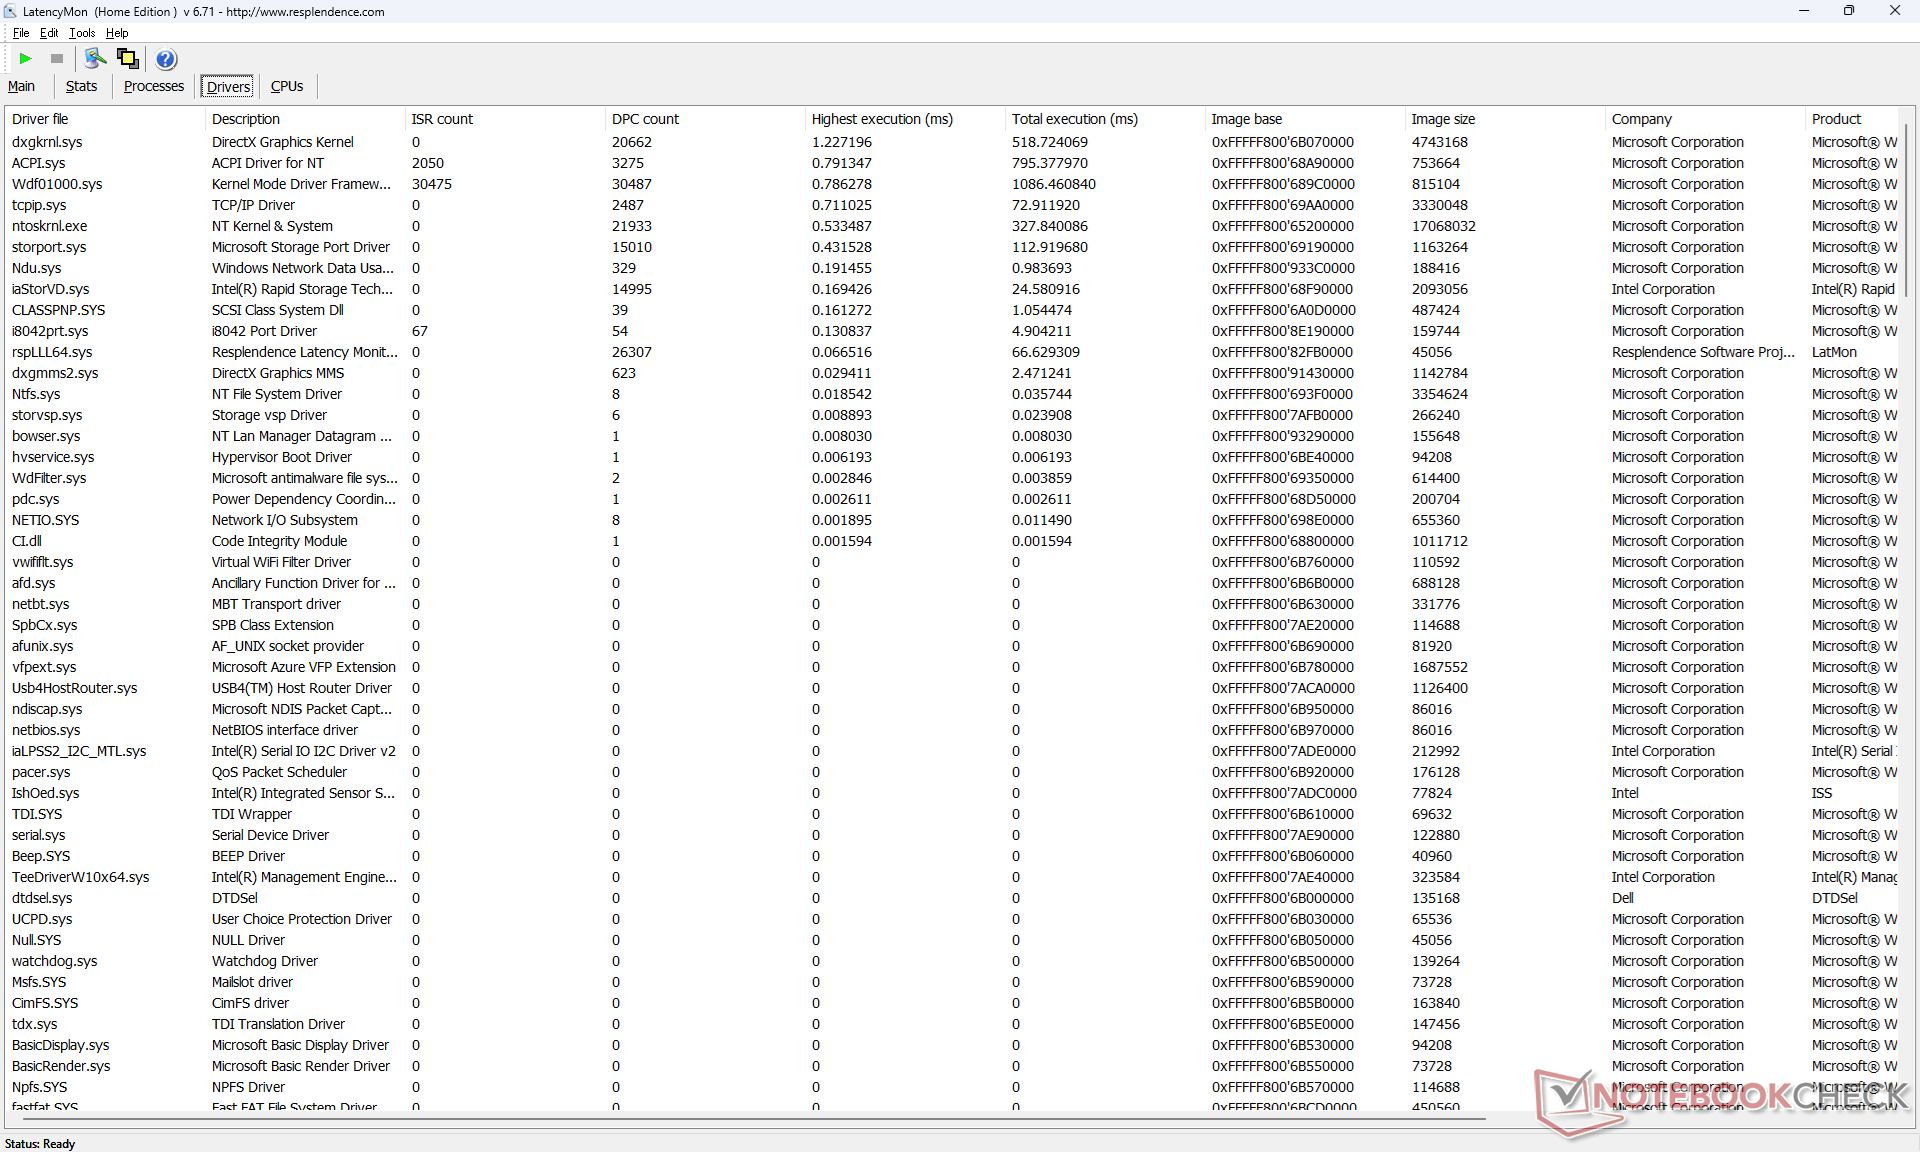Image resolution: width=1920 pixels, height=1152 pixels.
Task: Open the Processes tab
Action: tap(153, 86)
